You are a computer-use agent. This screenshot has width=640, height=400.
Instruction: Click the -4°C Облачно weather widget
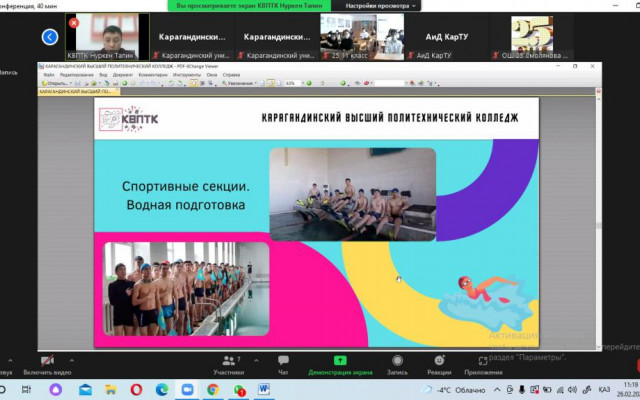(455, 390)
